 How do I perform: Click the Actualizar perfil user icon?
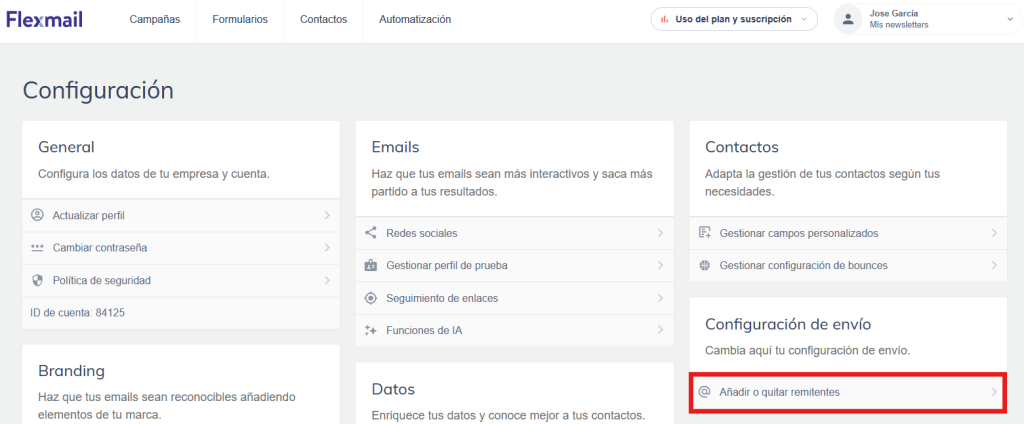[37, 215]
